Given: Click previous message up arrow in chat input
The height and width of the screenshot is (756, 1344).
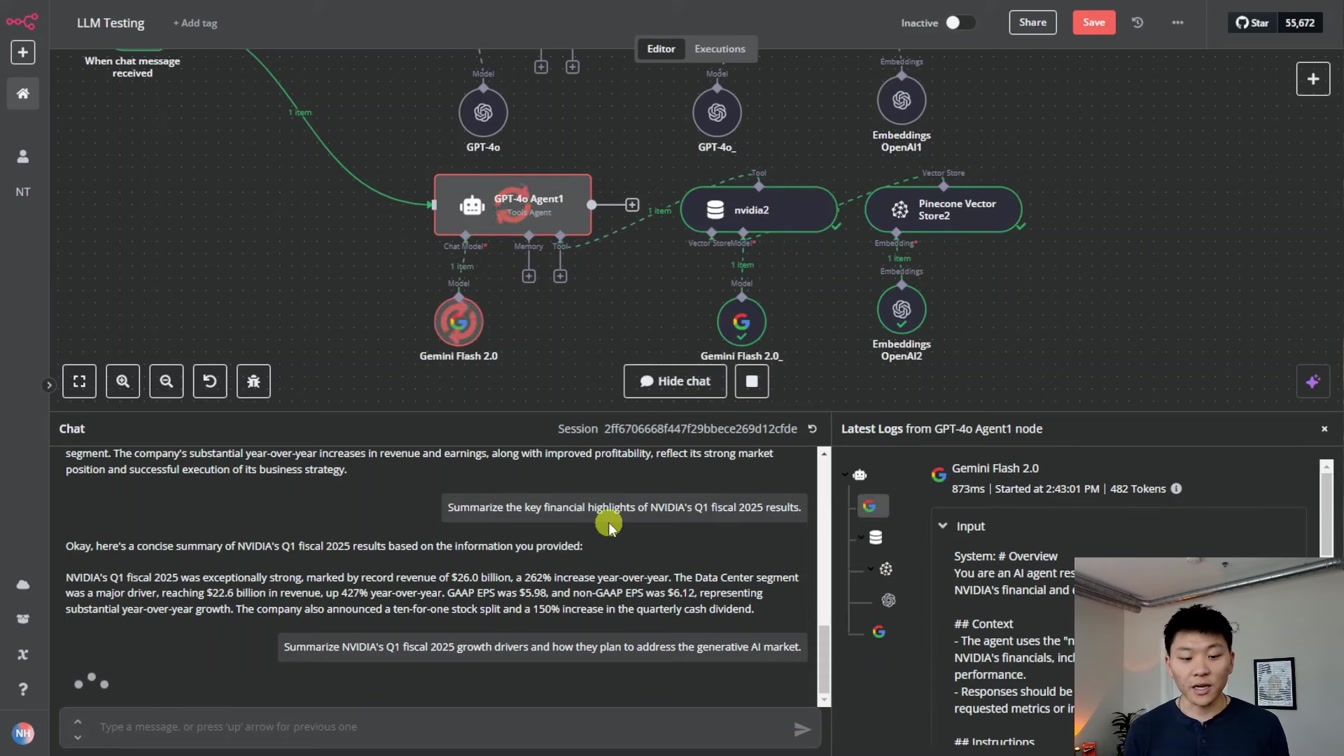Looking at the screenshot, I should pos(77,721).
